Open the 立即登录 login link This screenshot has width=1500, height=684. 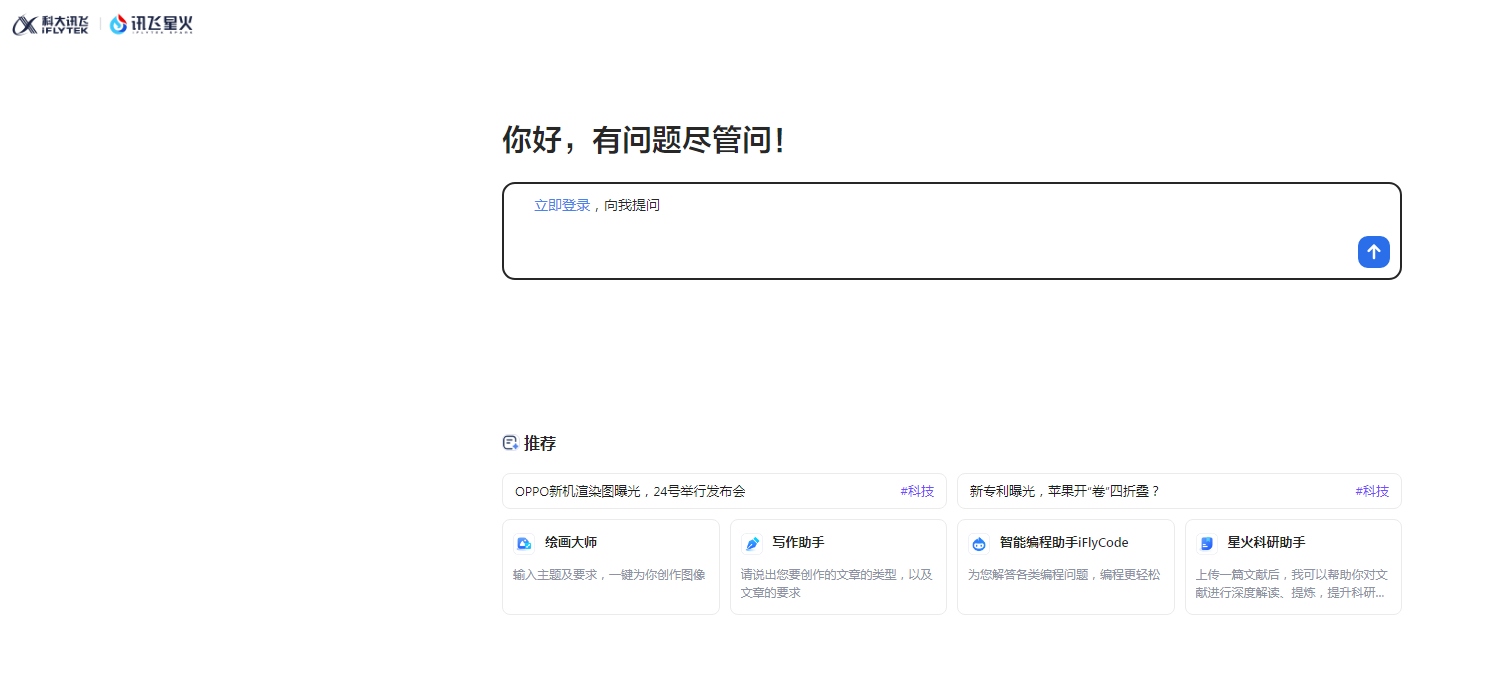[561, 204]
